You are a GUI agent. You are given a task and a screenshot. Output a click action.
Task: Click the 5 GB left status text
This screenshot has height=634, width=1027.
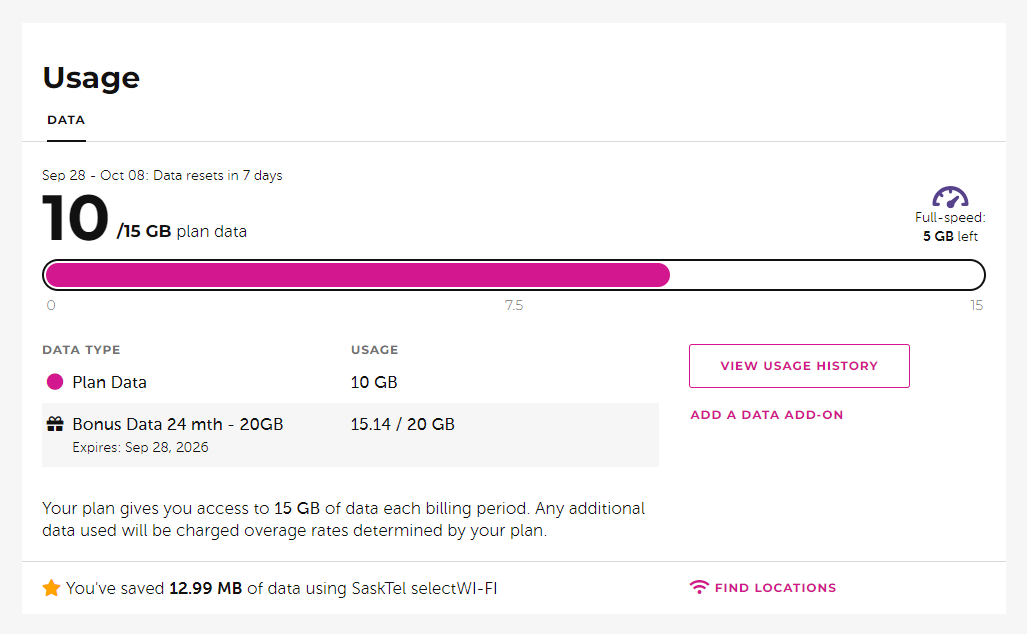pos(950,236)
